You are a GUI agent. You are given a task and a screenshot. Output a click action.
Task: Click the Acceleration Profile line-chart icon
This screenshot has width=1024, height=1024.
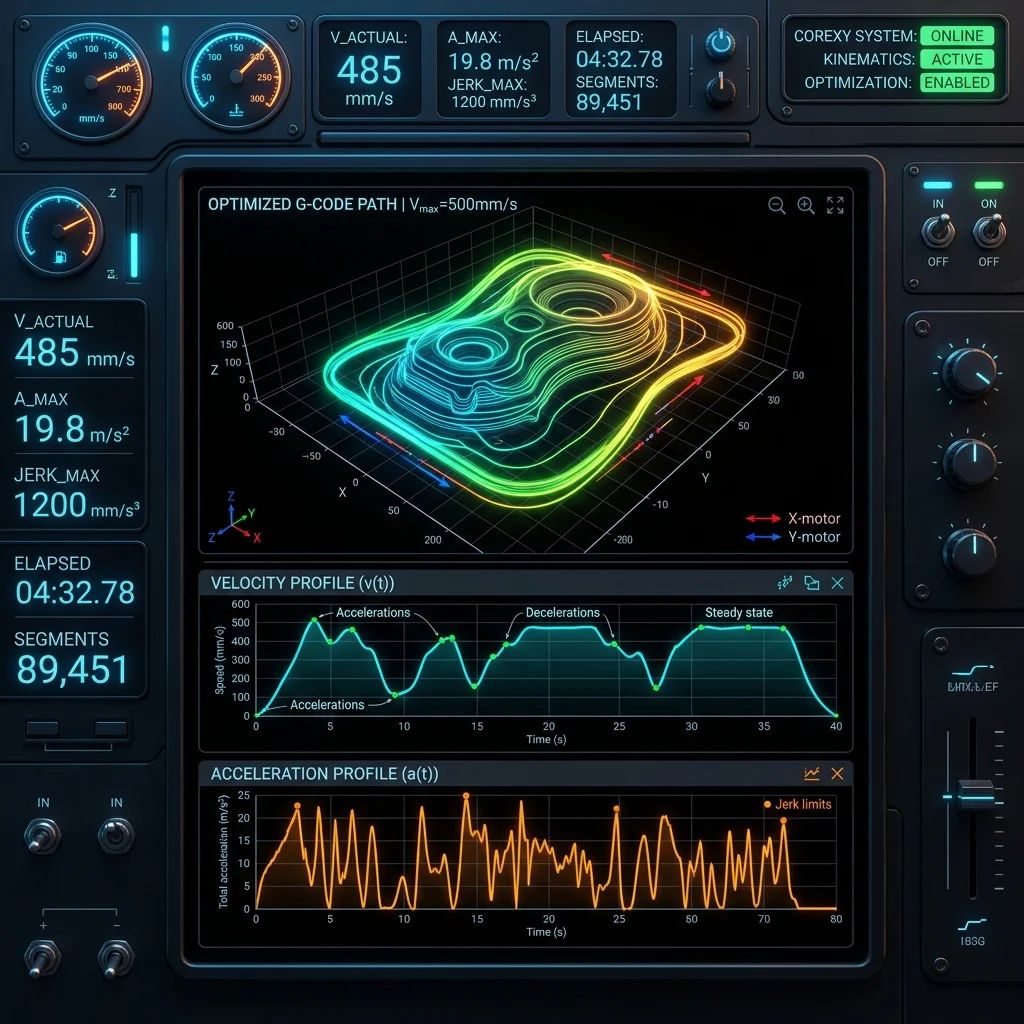point(812,774)
